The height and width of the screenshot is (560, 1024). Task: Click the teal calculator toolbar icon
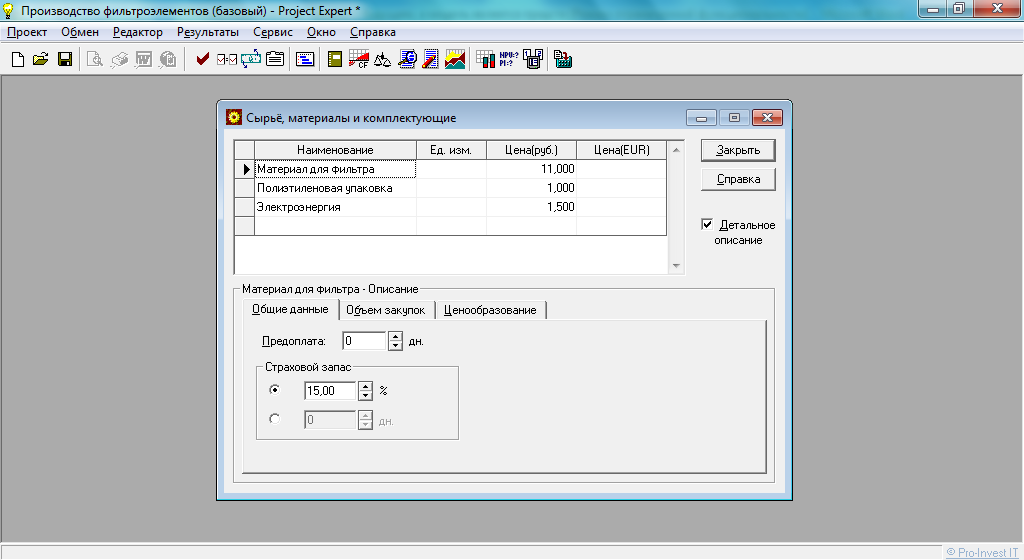563,59
